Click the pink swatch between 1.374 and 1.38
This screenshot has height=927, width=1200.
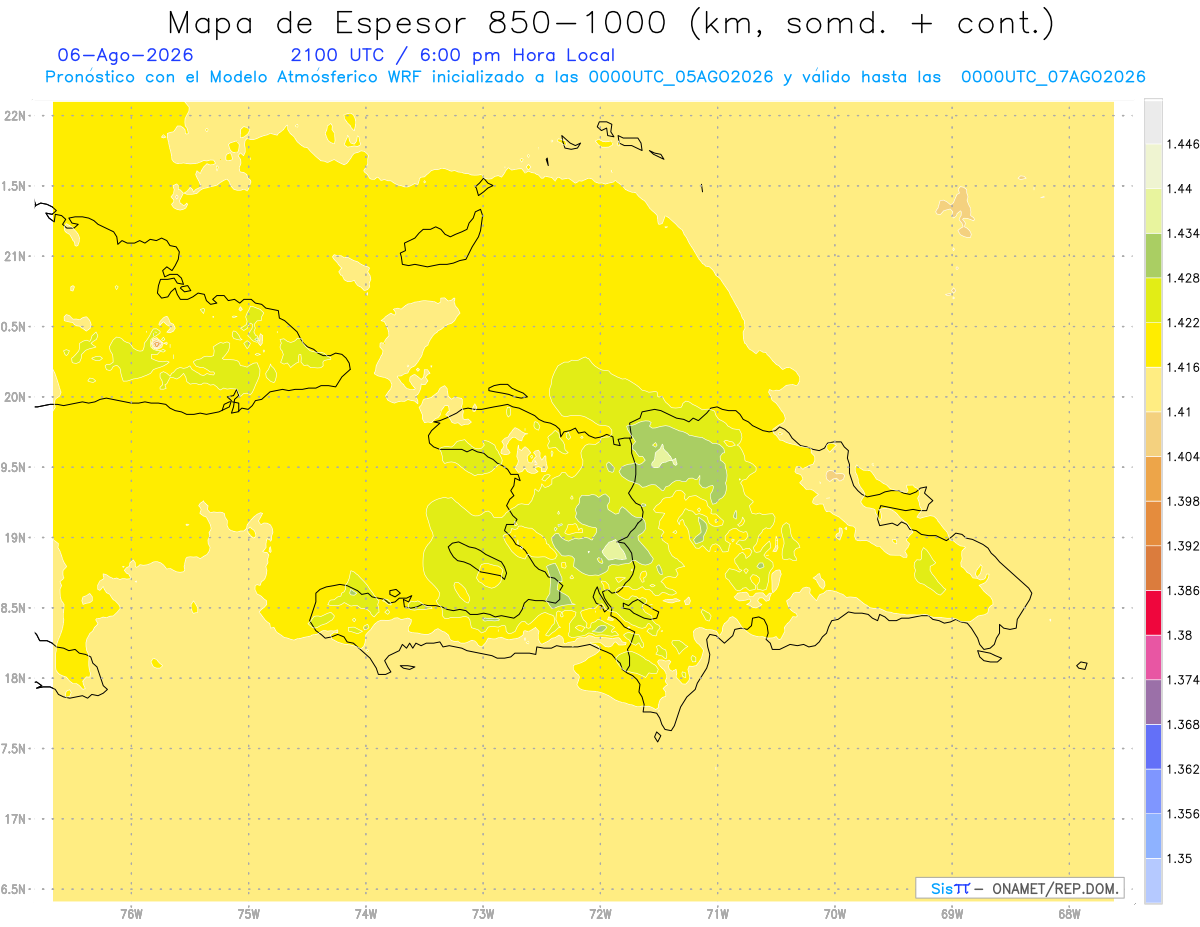[1153, 657]
